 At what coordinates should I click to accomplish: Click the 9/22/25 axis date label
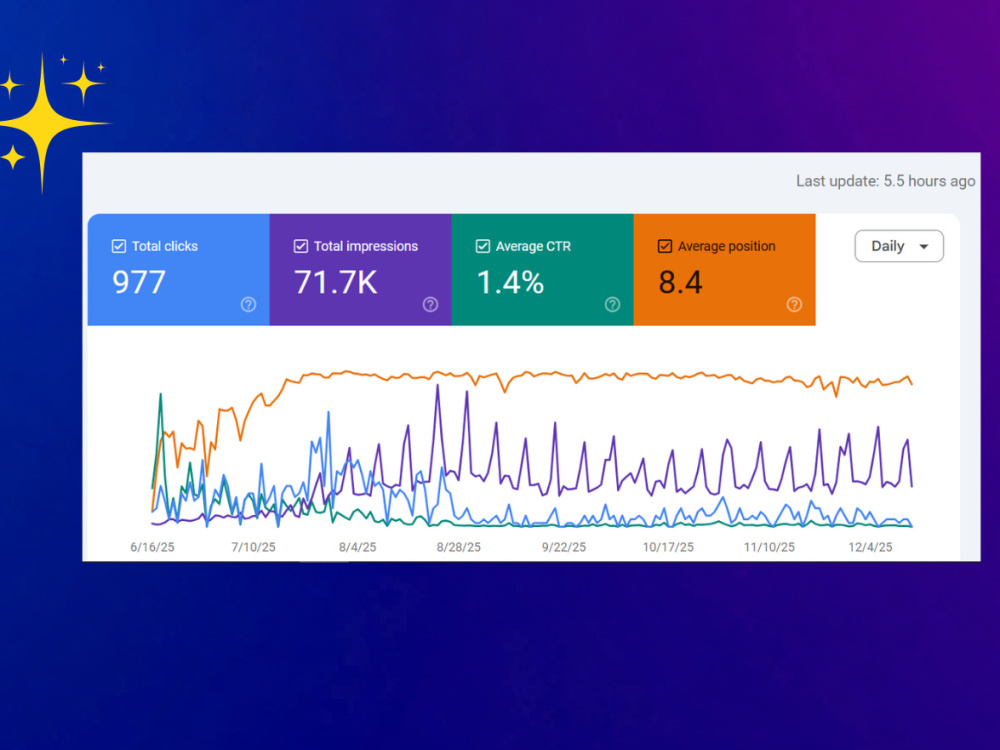pos(564,547)
